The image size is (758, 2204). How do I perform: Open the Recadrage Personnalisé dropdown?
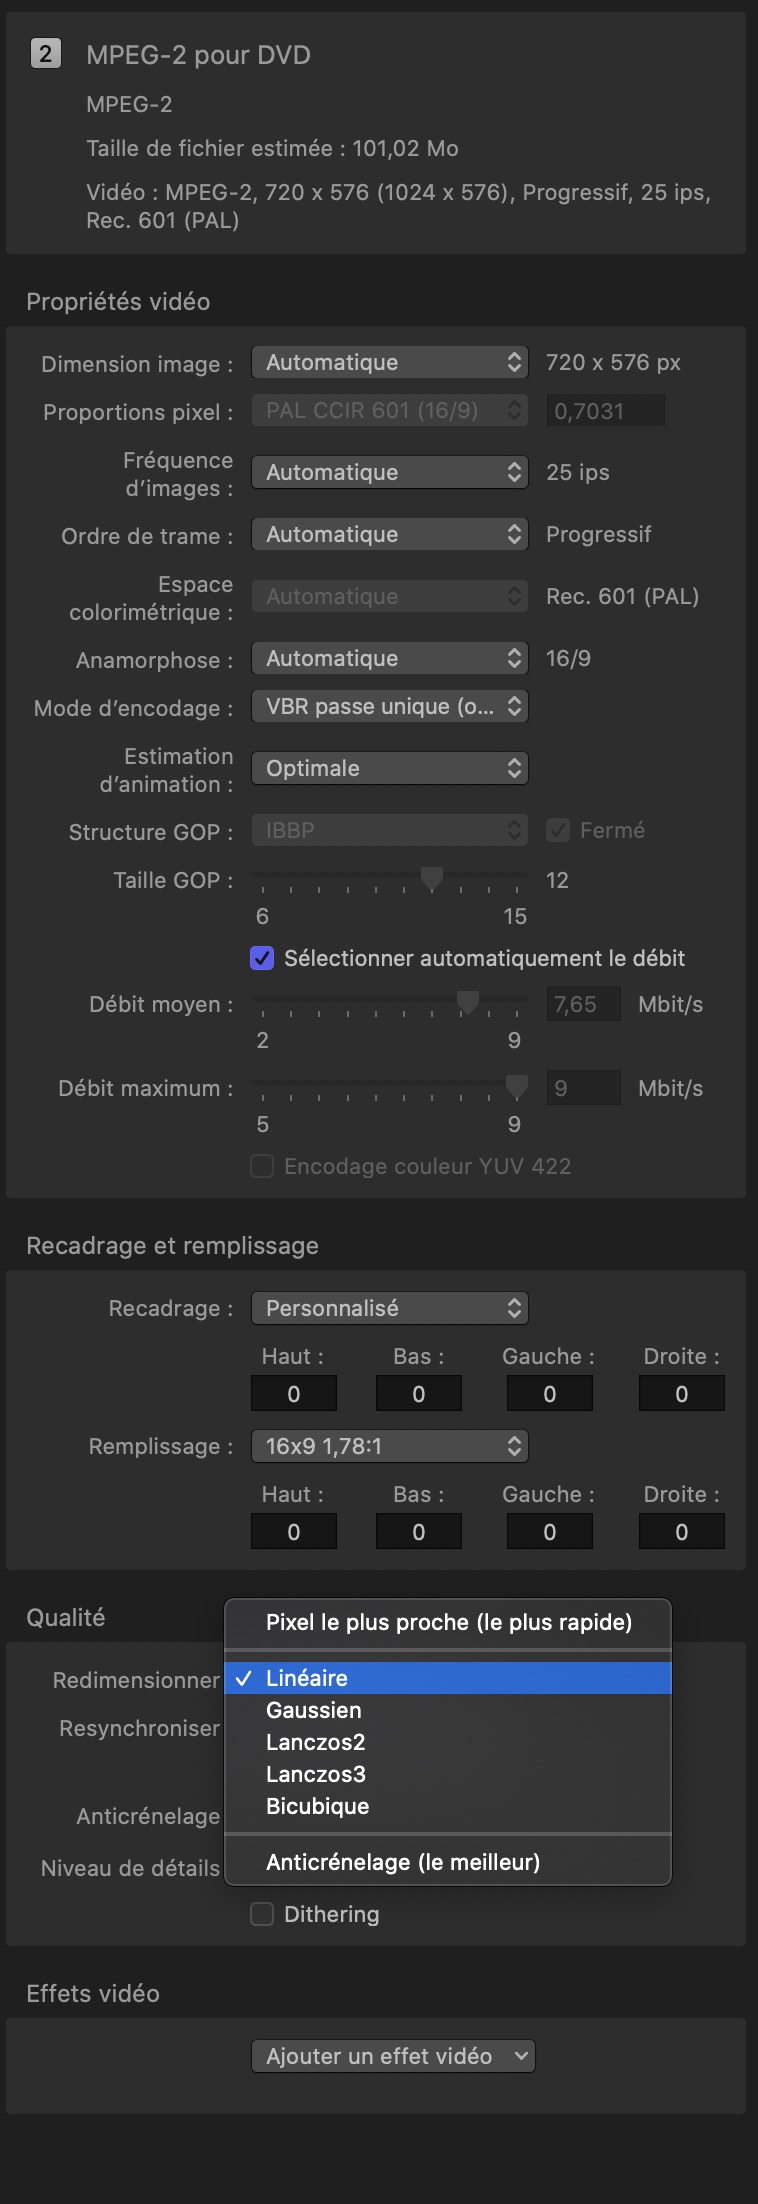tap(389, 1308)
